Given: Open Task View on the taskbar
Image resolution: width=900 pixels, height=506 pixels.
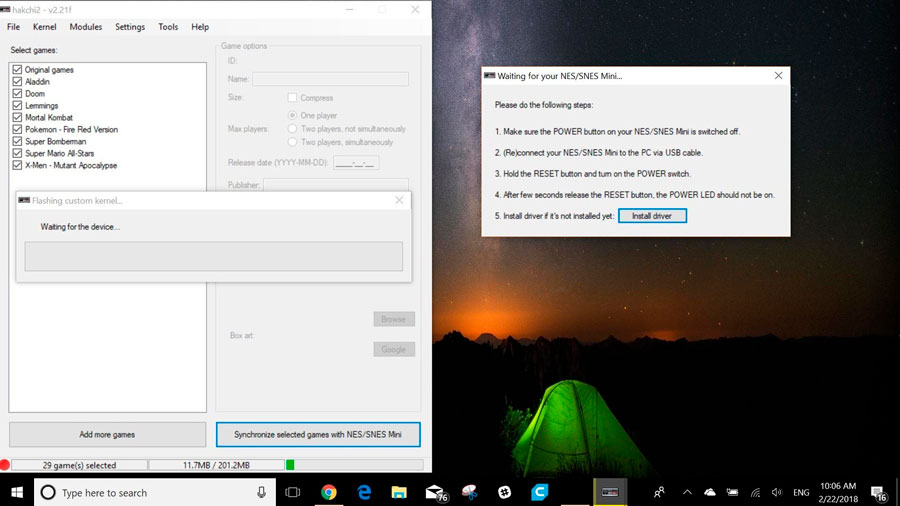Looking at the screenshot, I should click(x=293, y=492).
